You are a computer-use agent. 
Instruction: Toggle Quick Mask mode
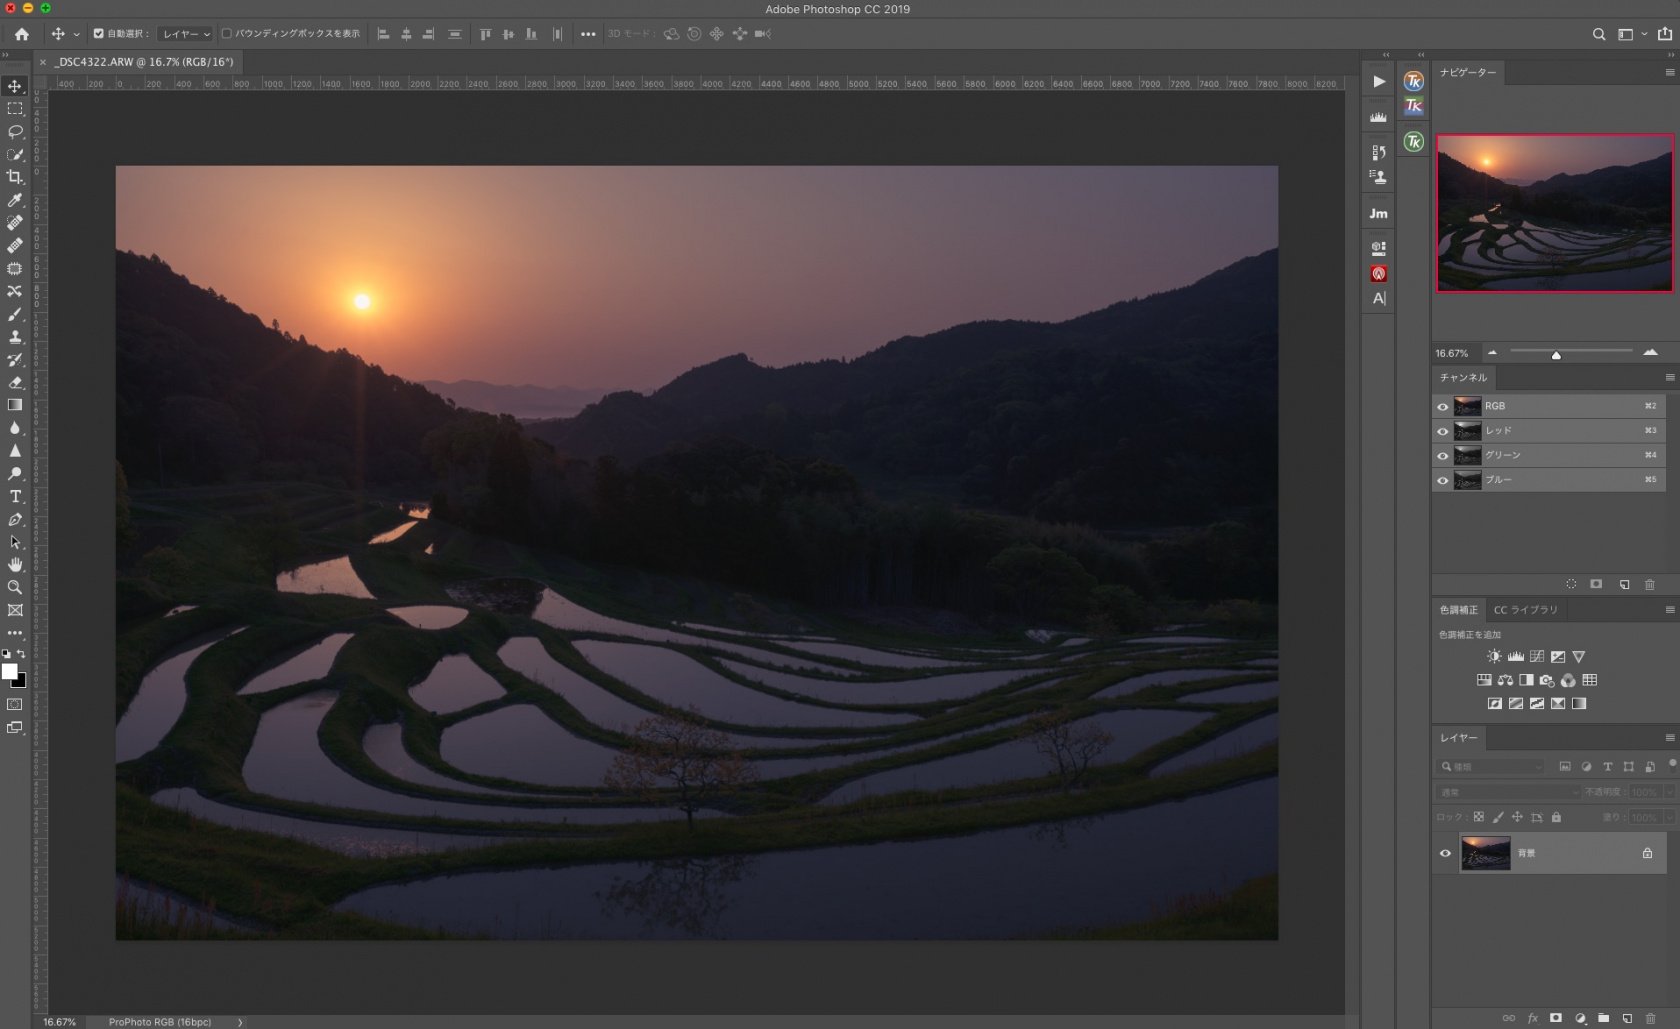coord(15,705)
